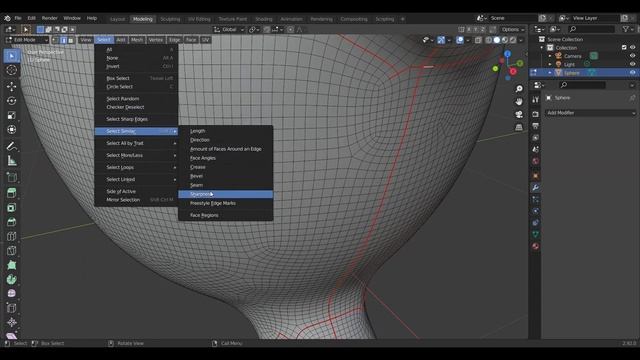The width and height of the screenshot is (640, 360).
Task: Select the Edge Slide tool
Action: pyautogui.click(x=11, y=308)
